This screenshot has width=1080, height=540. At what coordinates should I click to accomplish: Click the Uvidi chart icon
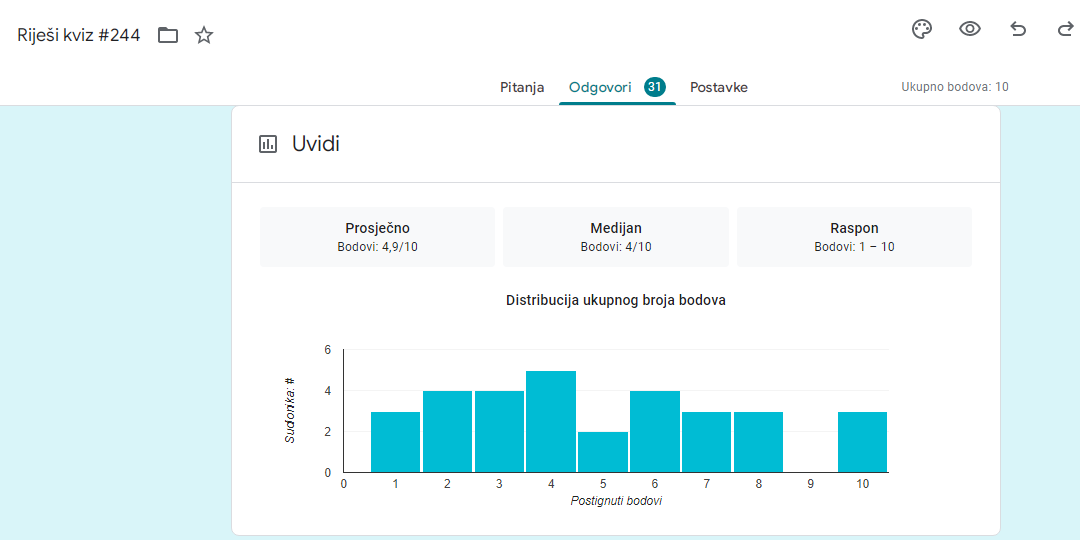pyautogui.click(x=268, y=144)
